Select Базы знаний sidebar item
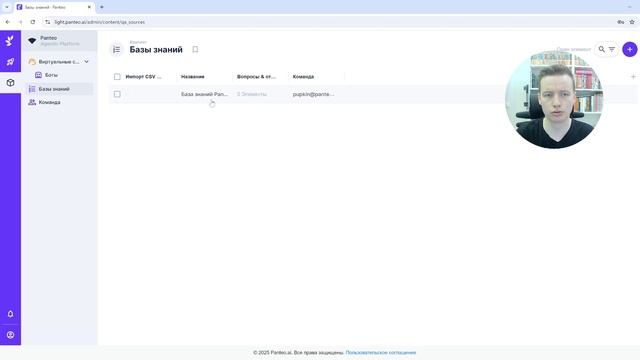The height and width of the screenshot is (360, 640). coord(60,89)
